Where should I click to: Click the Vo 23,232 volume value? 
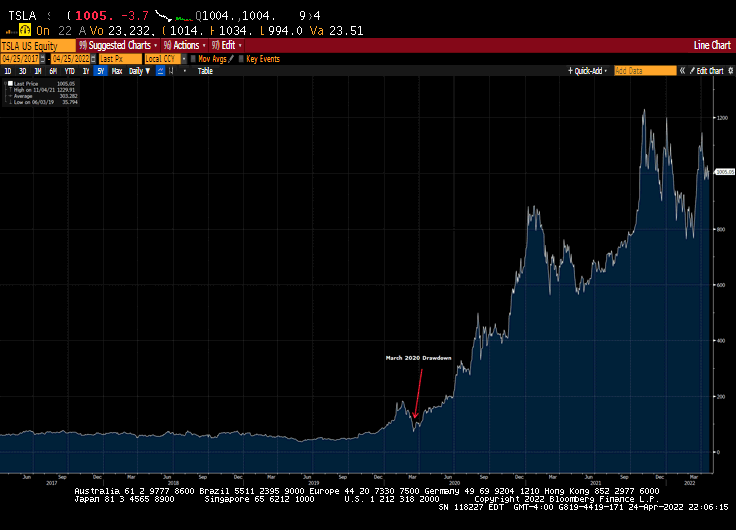pyautogui.click(x=120, y=31)
